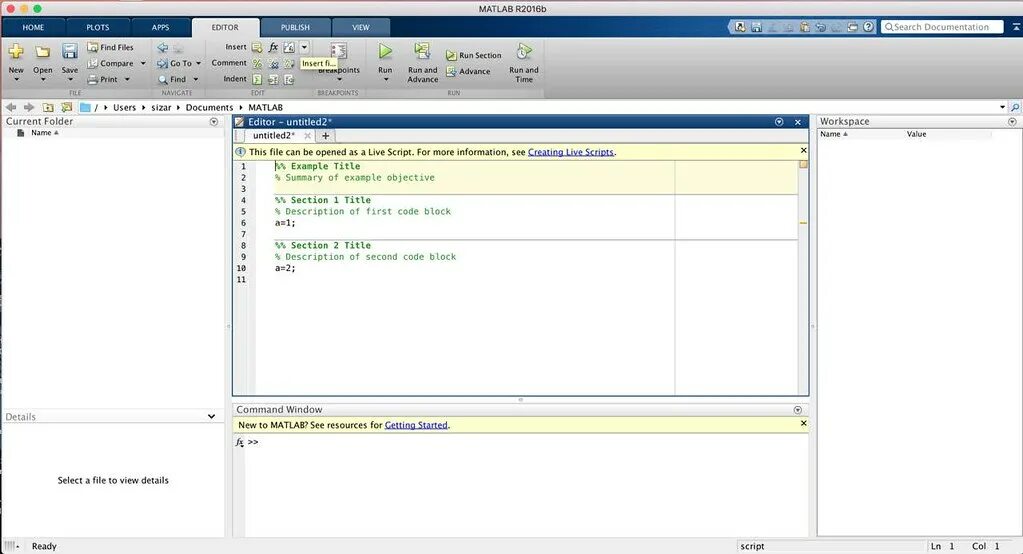Expand the Compare dropdown arrow
Screen dimensions: 1023x554
coord(143,63)
